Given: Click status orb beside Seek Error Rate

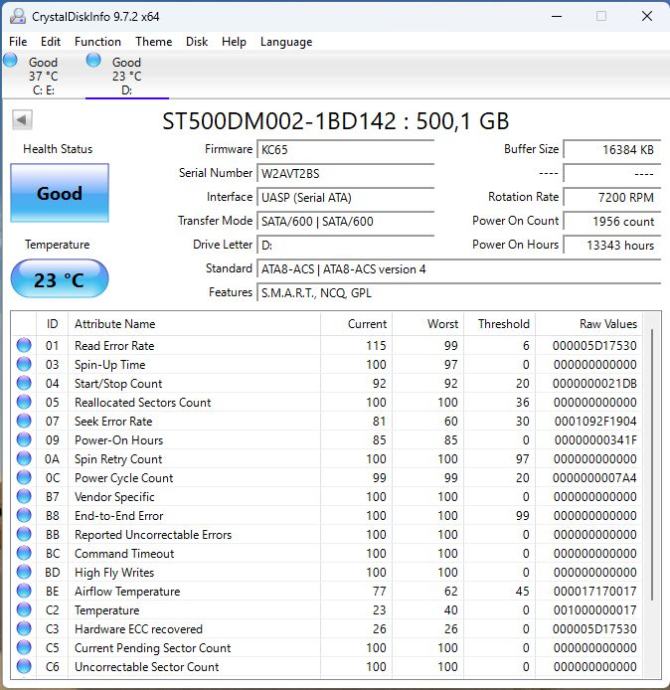Looking at the screenshot, I should pos(24,422).
